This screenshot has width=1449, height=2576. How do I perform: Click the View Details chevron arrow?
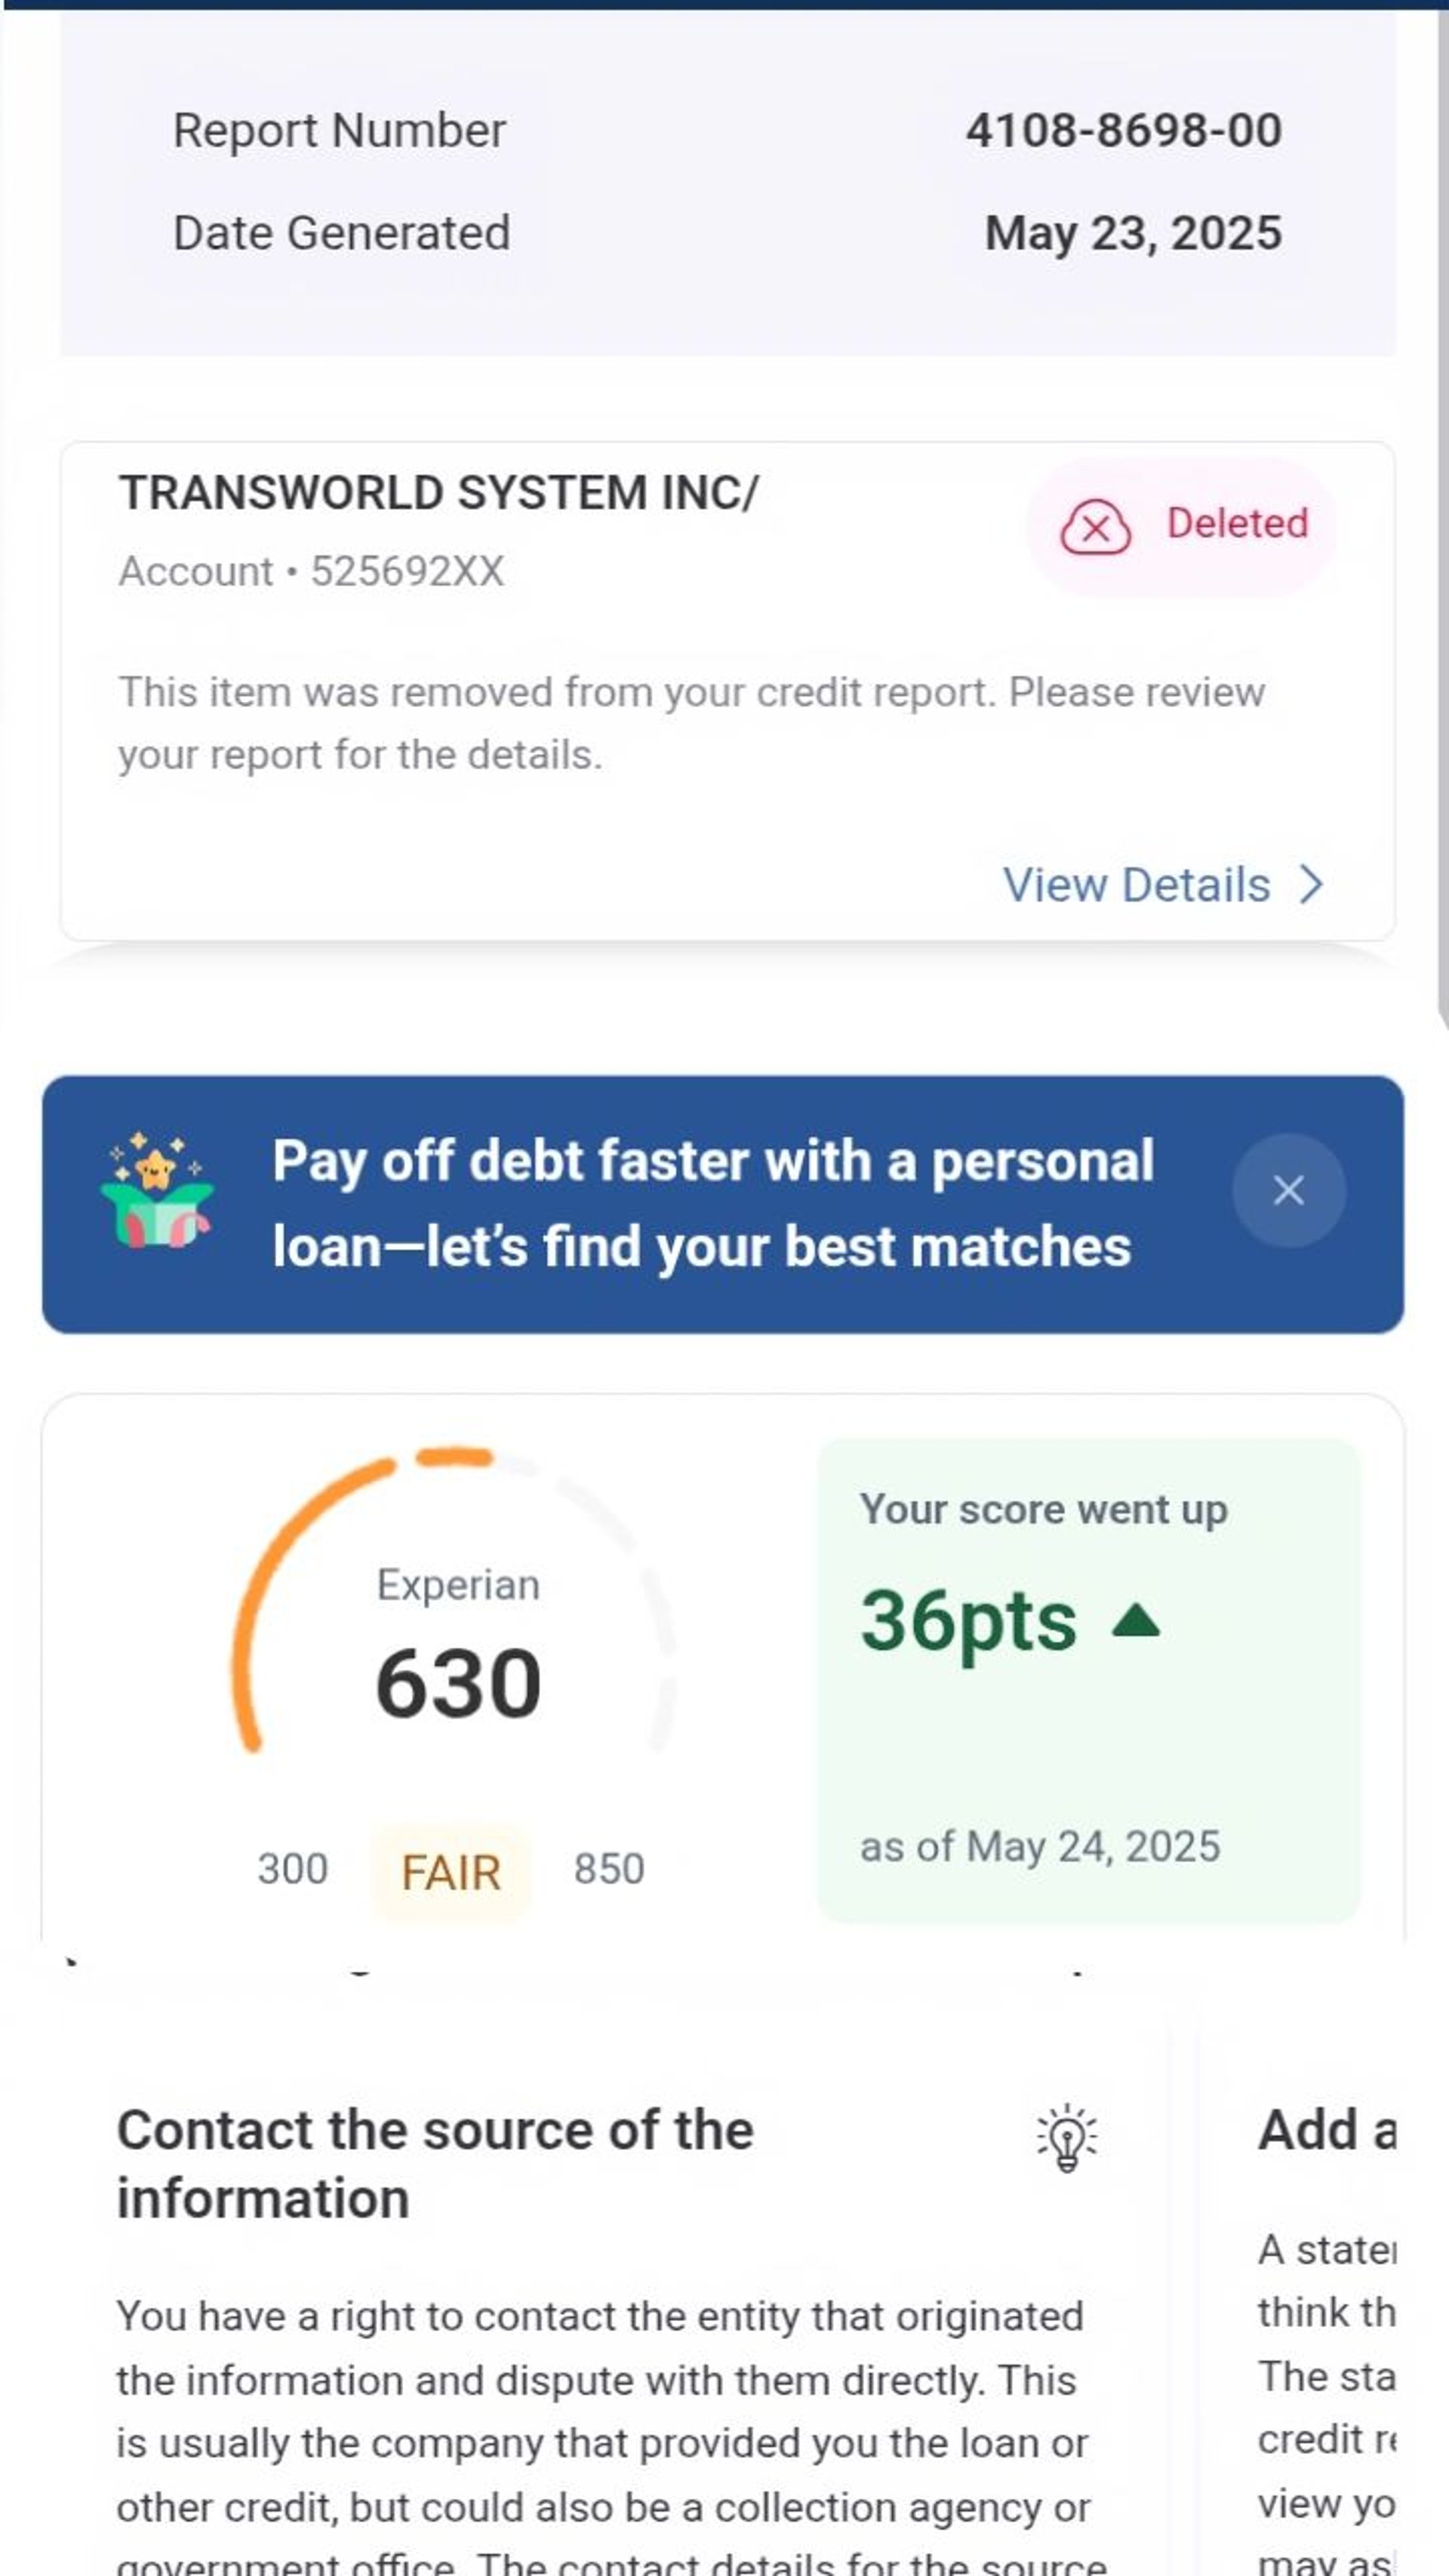pos(1310,885)
